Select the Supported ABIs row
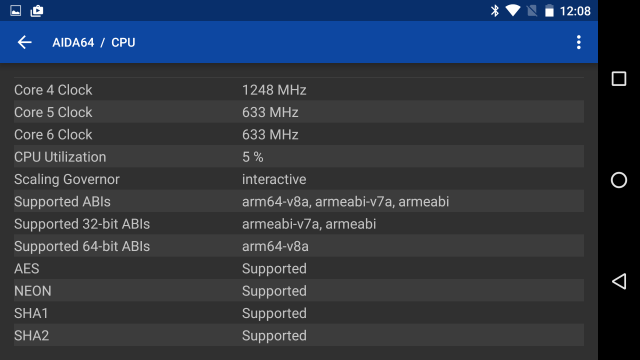This screenshot has width=640, height=360. pos(299,202)
